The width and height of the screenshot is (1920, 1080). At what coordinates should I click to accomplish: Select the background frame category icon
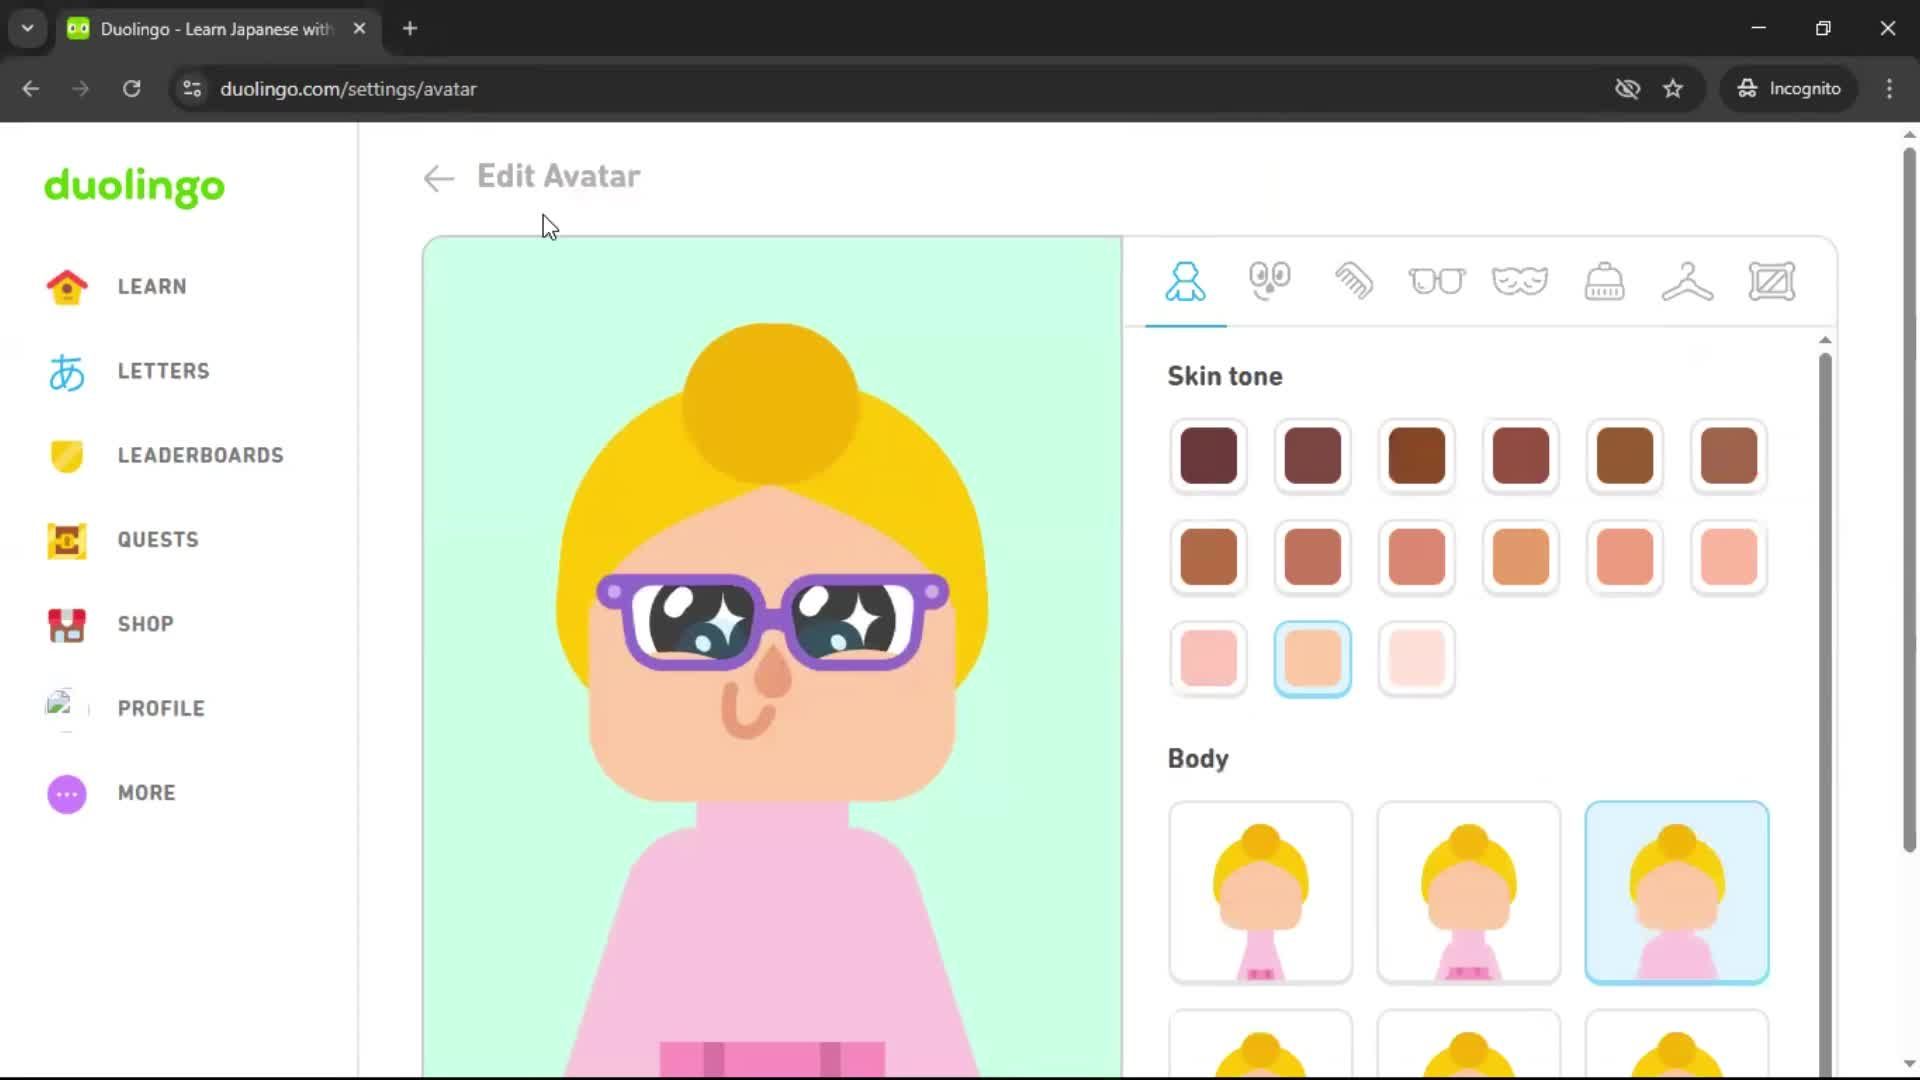(1772, 281)
